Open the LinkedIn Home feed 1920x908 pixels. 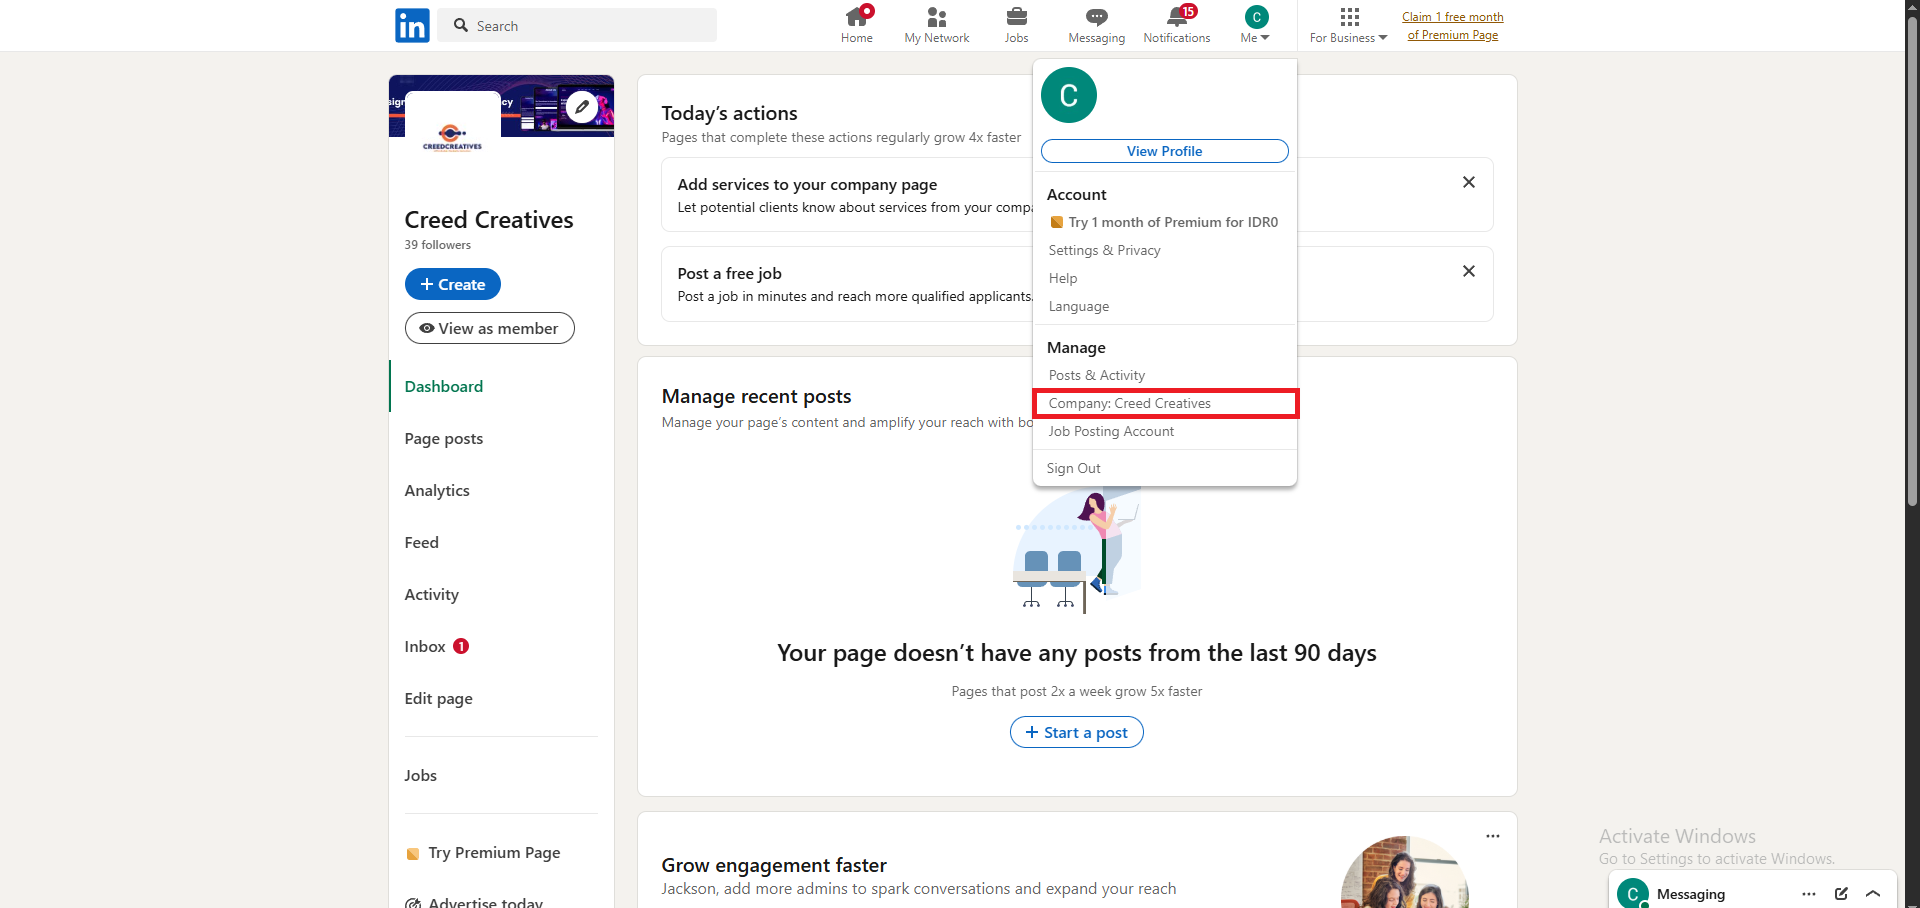pyautogui.click(x=856, y=24)
